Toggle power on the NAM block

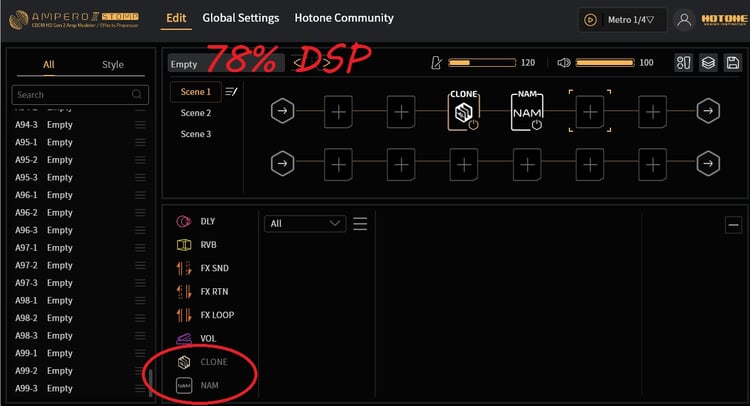tap(537, 125)
